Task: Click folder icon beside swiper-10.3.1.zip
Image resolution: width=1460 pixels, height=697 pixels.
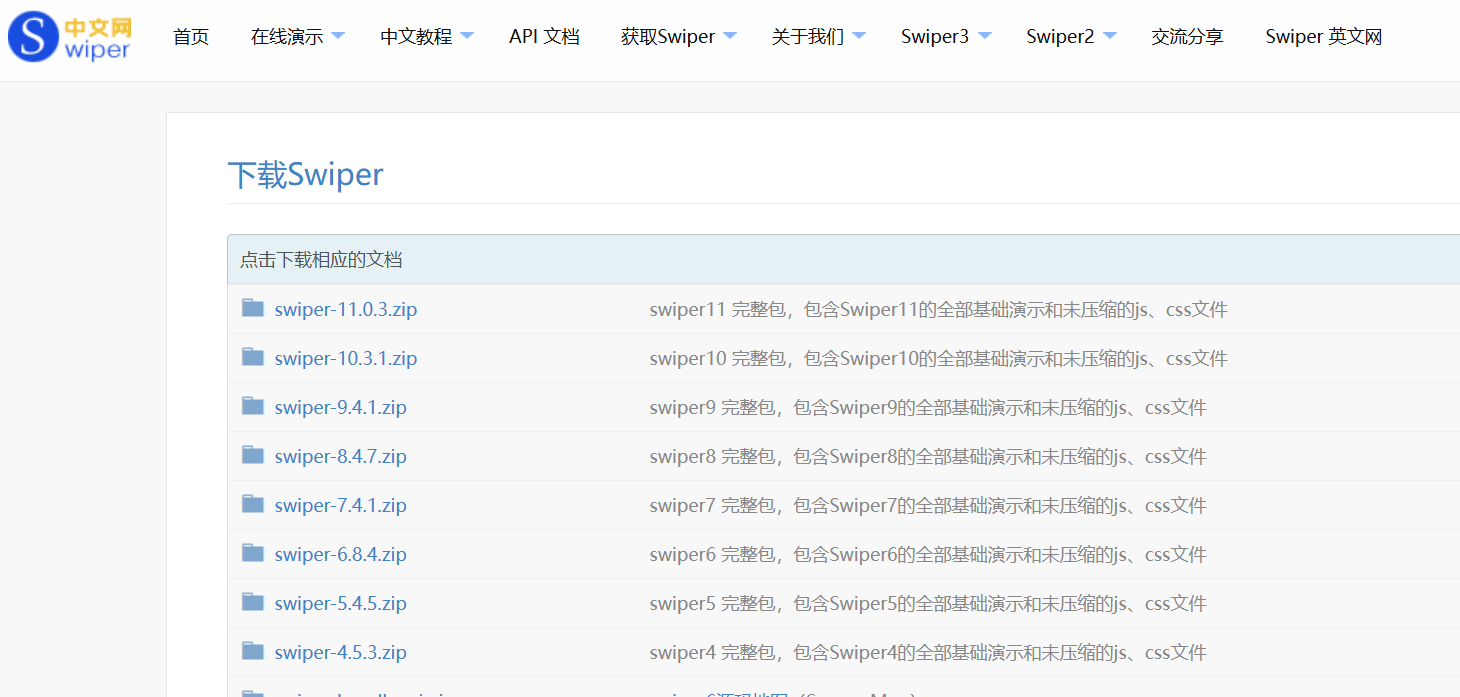Action: [x=253, y=357]
